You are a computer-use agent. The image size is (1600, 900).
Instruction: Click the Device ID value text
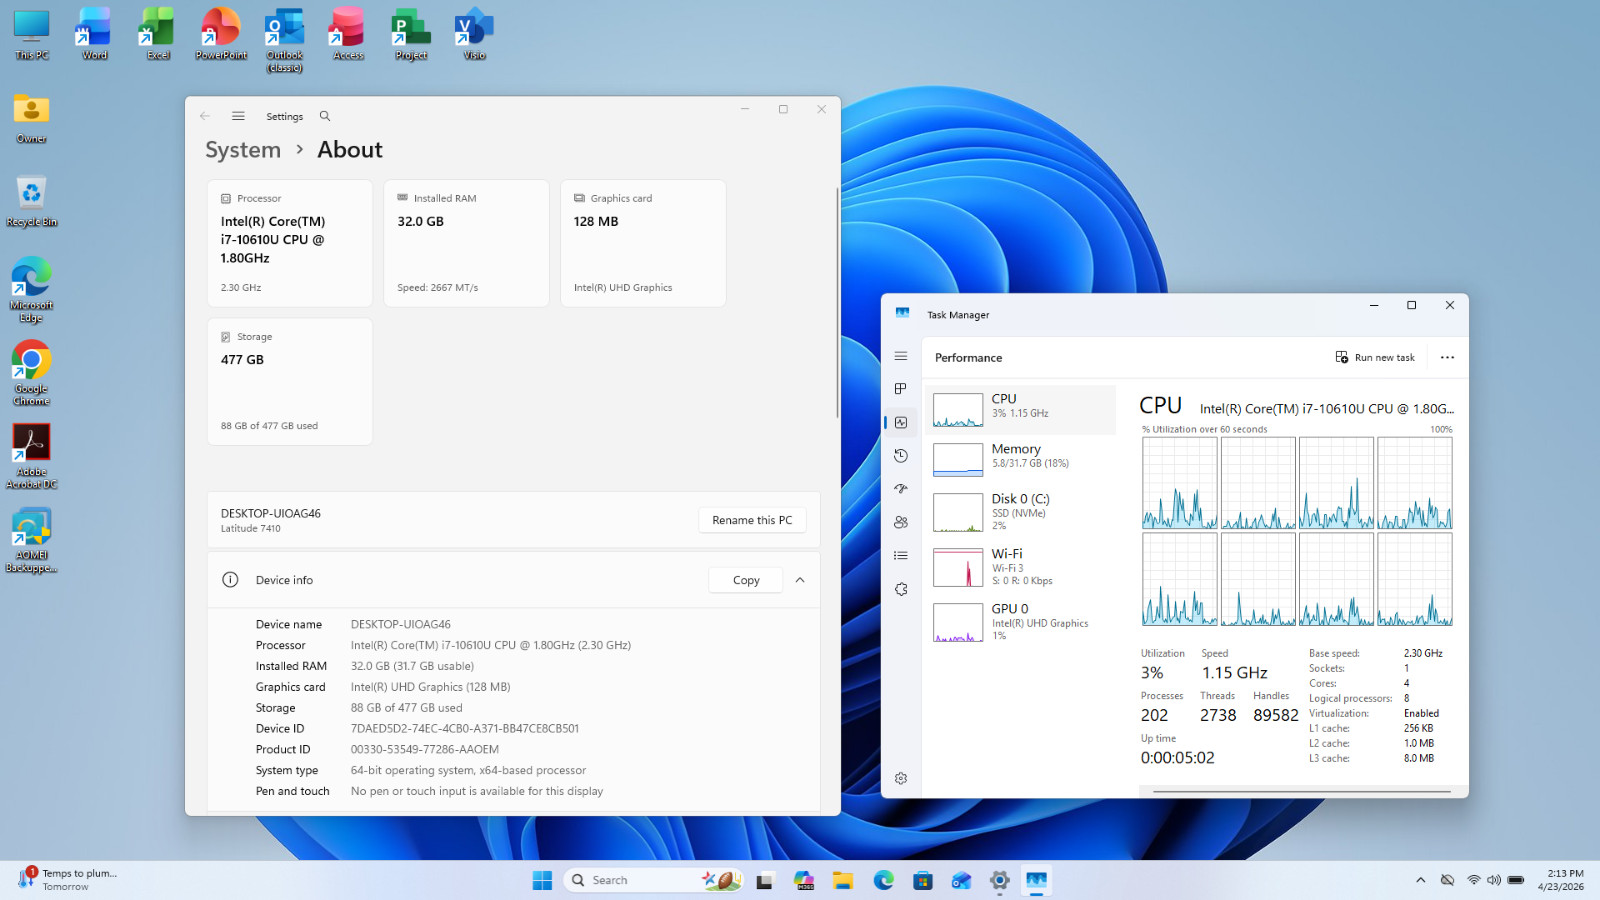(x=465, y=729)
